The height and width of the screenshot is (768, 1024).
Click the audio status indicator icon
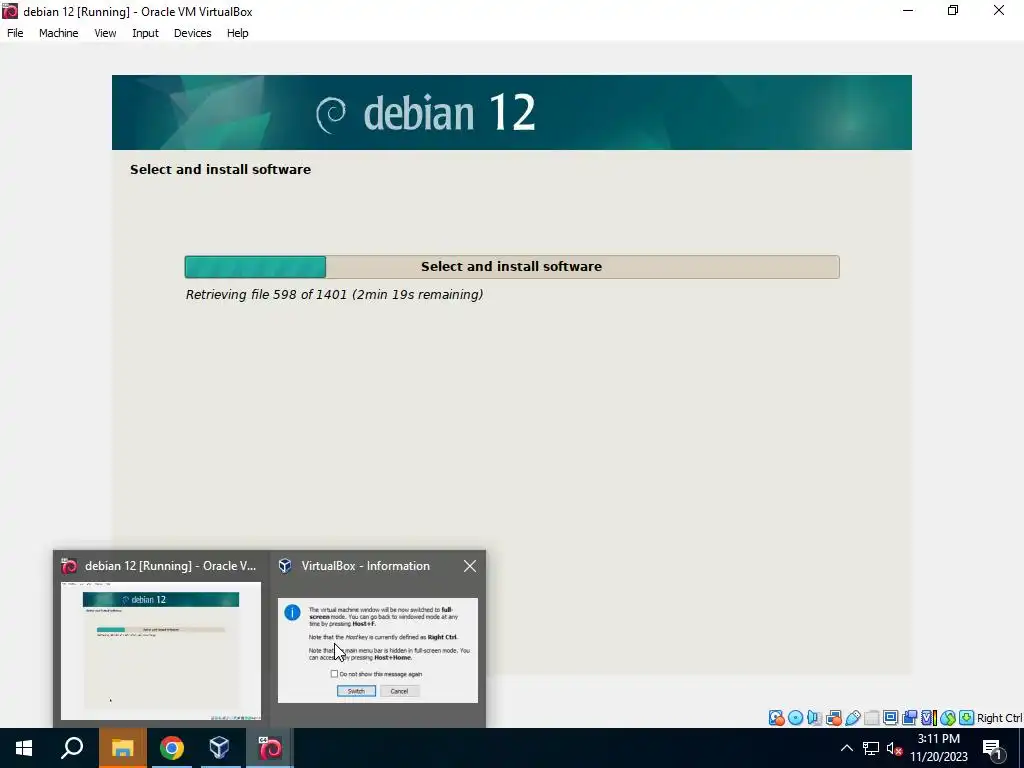(x=814, y=718)
